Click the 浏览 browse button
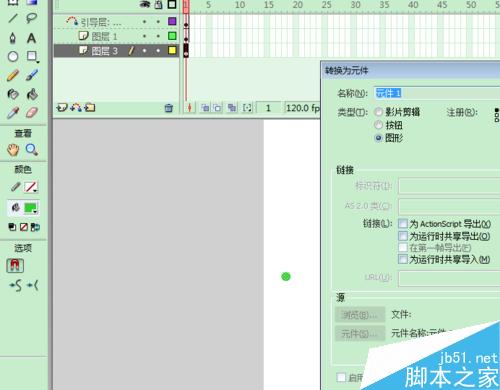 pos(360,314)
